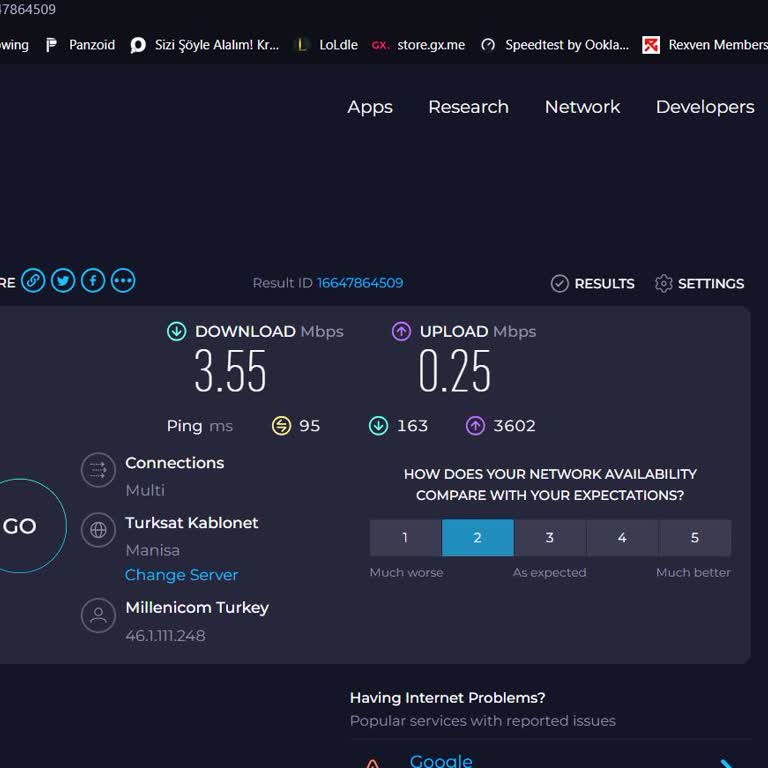Click the 0.25 upload speed value
The height and width of the screenshot is (768, 768).
coord(454,370)
